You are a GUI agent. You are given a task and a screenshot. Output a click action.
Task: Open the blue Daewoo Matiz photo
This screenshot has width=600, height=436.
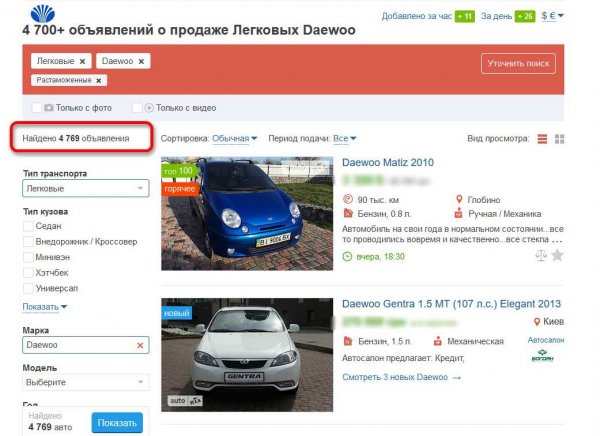(247, 214)
